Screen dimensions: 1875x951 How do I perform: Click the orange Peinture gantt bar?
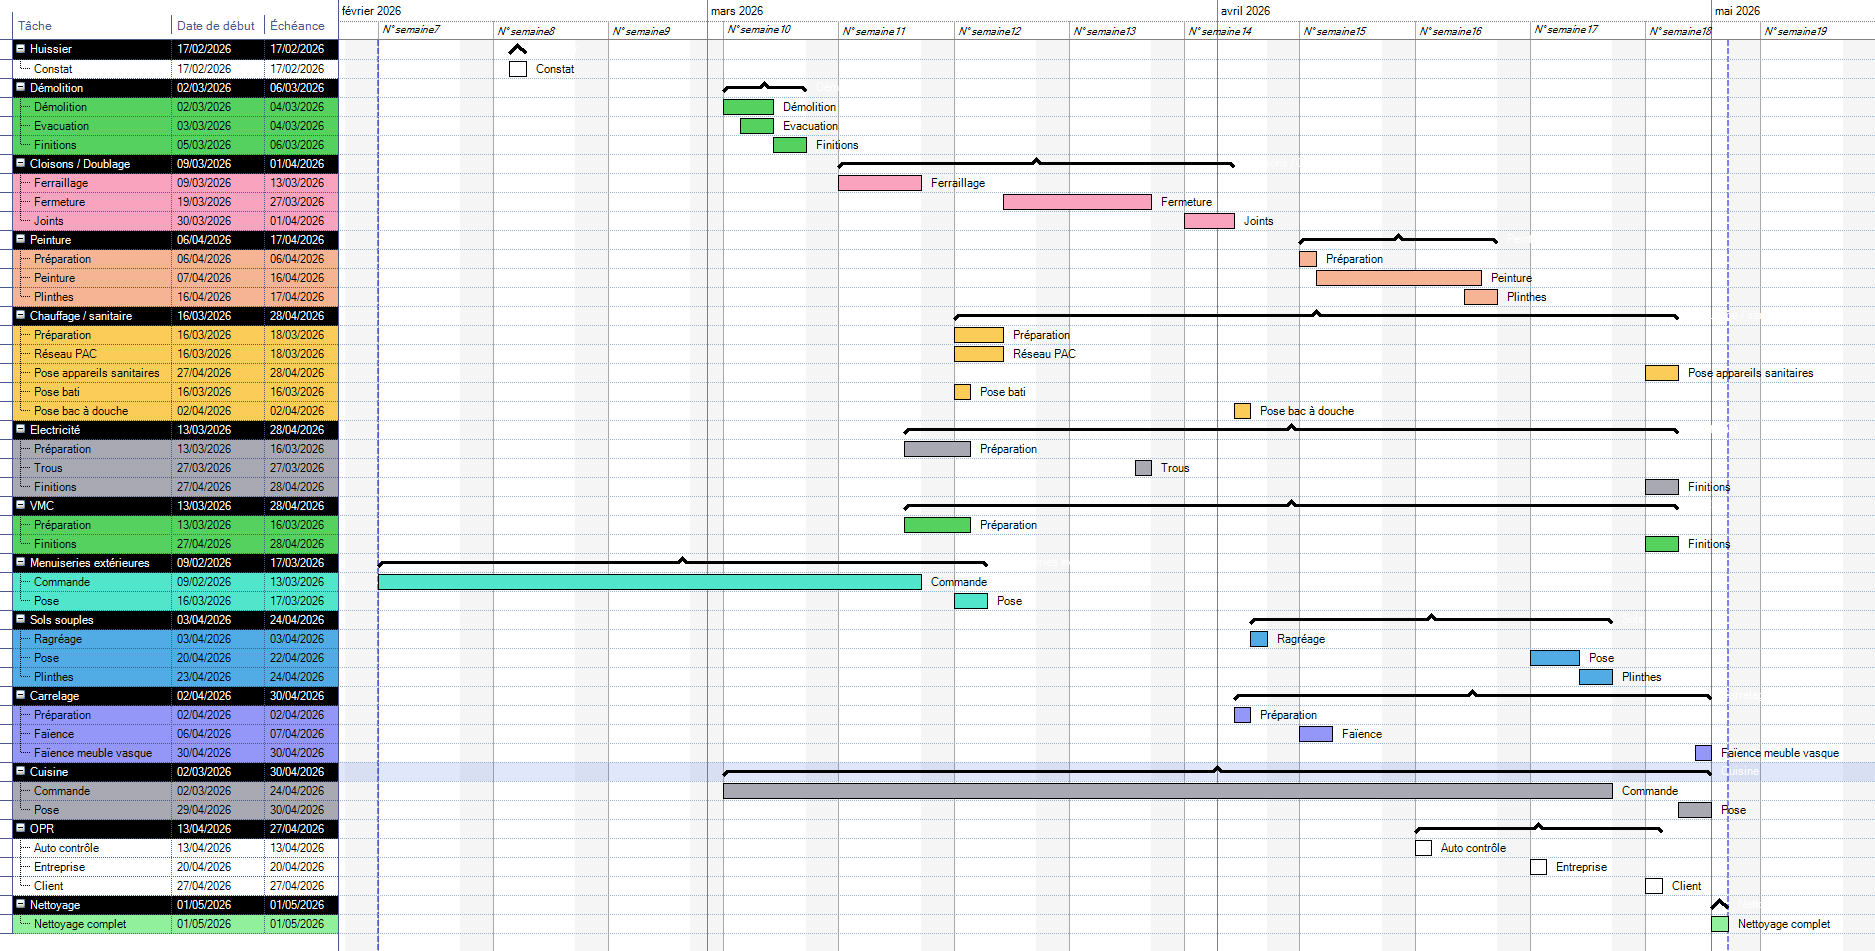1399,278
